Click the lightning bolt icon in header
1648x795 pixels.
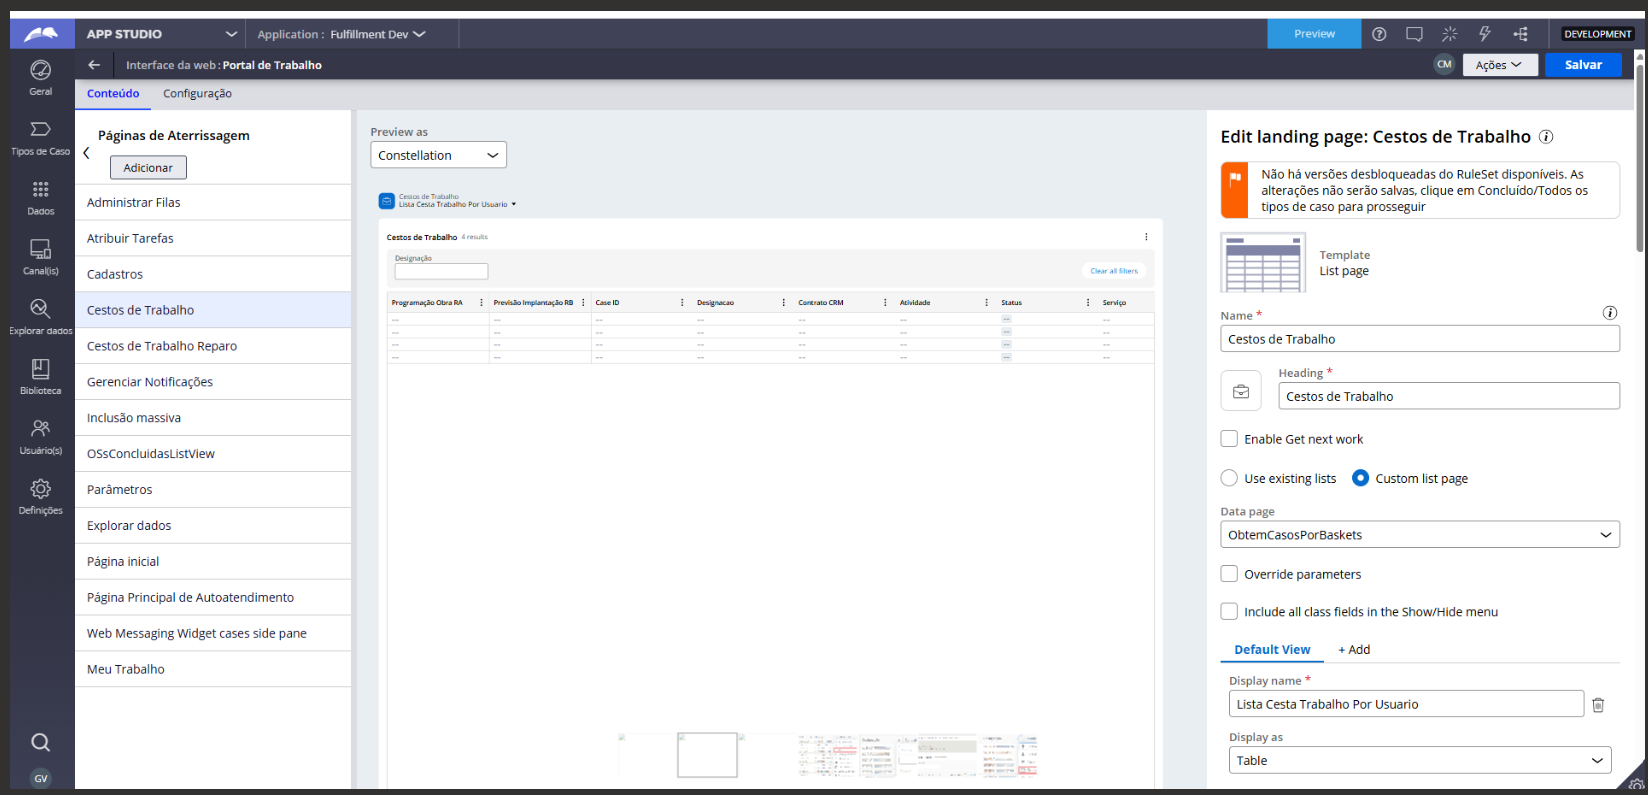pos(1484,34)
